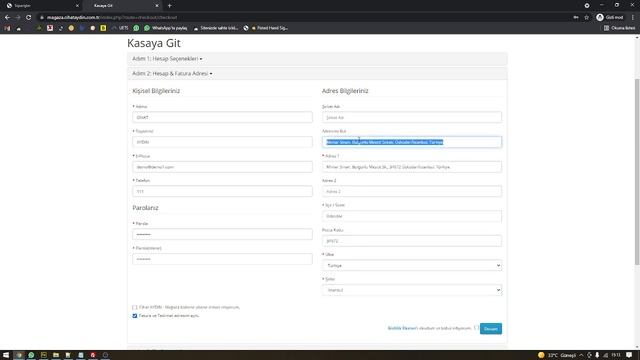Click the İlçe / Semt field
Viewport: 640px width, 360px height.
pyautogui.click(x=412, y=216)
